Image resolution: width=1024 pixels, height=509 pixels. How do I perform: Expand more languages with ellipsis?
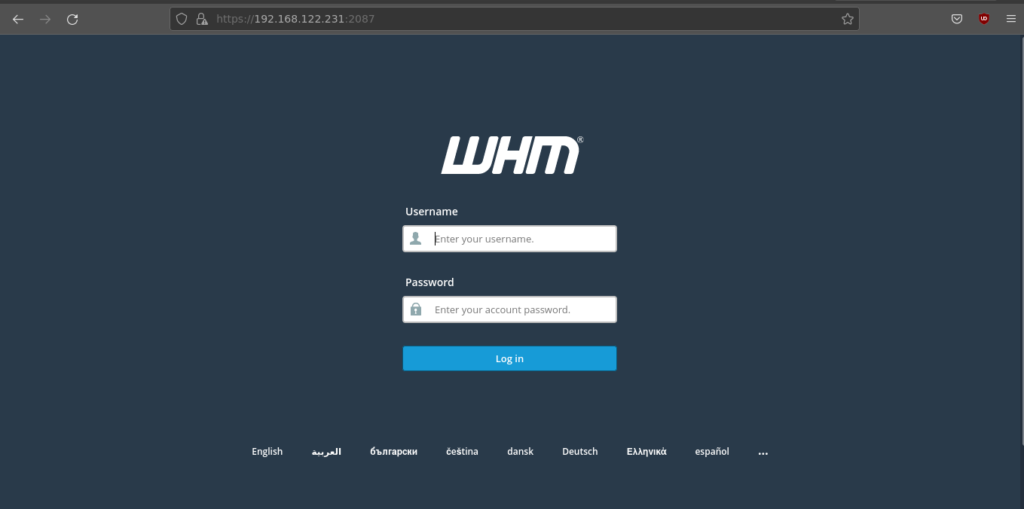[763, 452]
